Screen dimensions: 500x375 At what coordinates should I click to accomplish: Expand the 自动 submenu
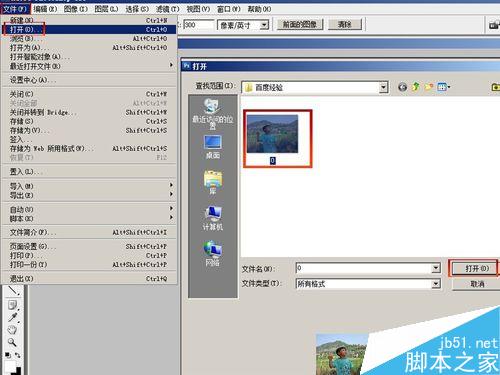89,209
